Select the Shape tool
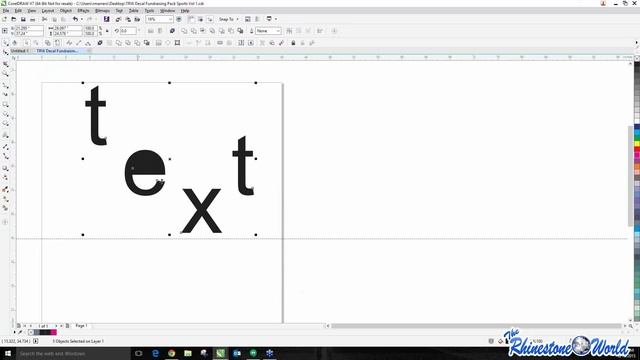Screen dimensions: 640x360 coord(5,53)
